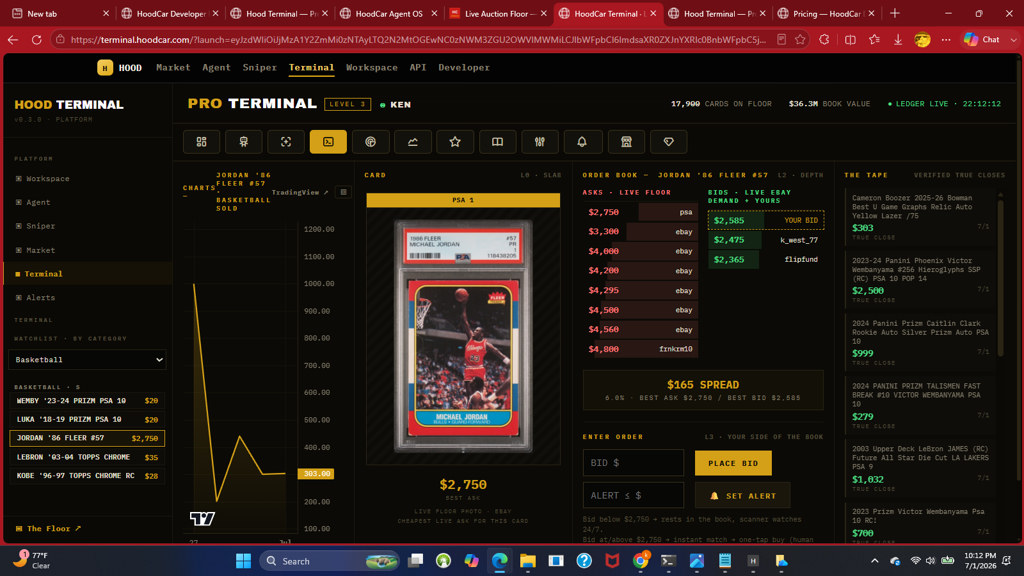Image resolution: width=1024 pixels, height=576 pixels.
Task: Open the line chart icon in toolbar
Action: click(413, 142)
